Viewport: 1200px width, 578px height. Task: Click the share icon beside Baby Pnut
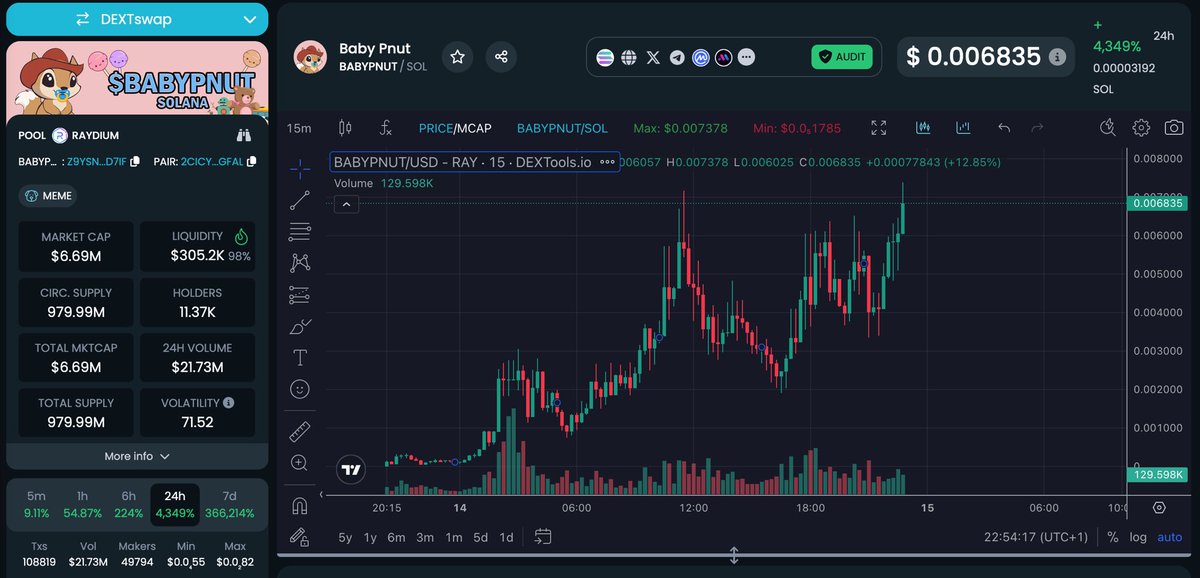point(501,57)
